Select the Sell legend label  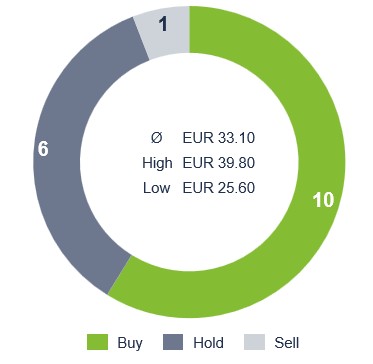[x=287, y=343]
